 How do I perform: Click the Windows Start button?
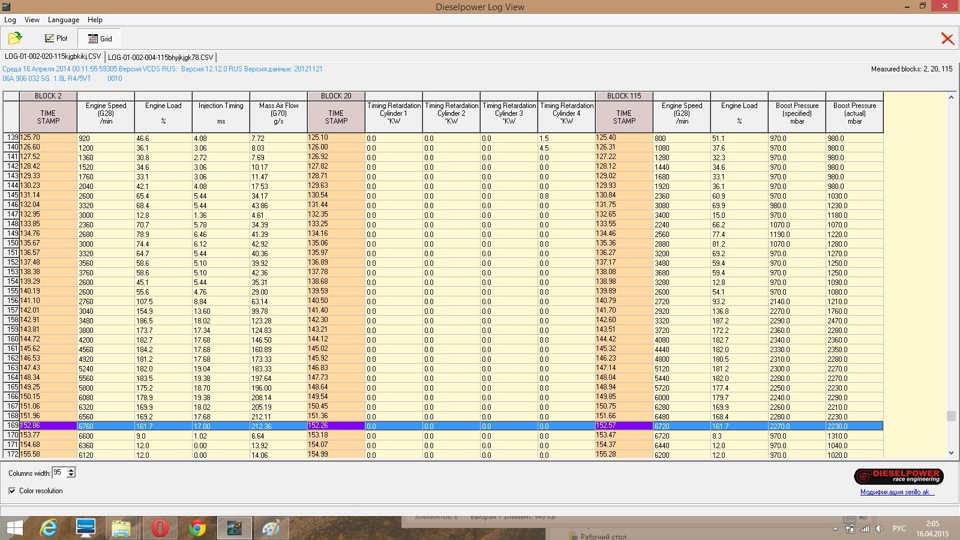(x=14, y=527)
